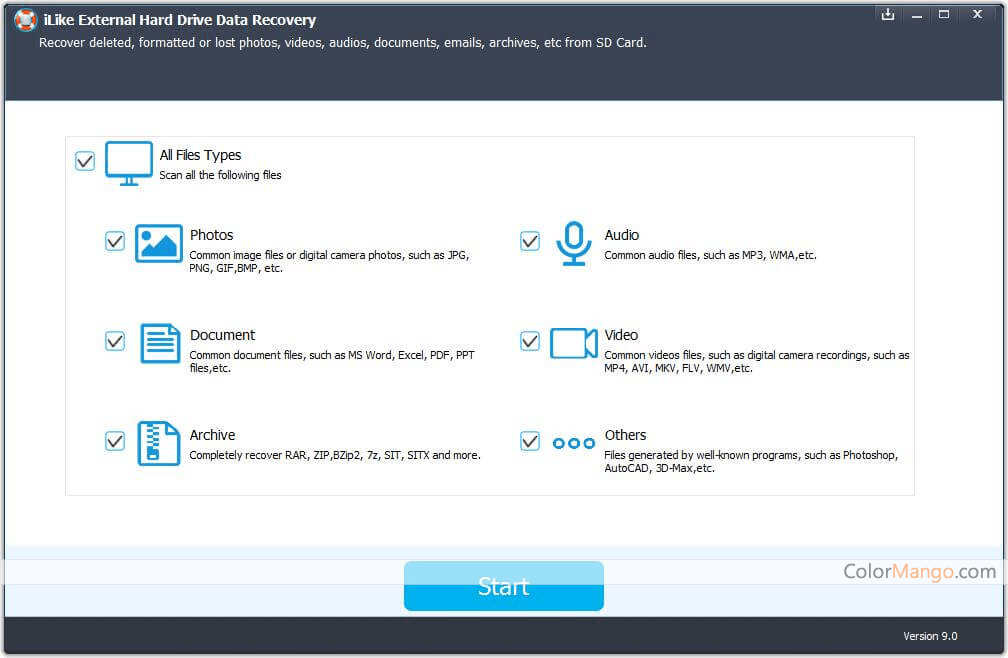
Task: Toggle the Audio checkbox
Action: [x=530, y=241]
